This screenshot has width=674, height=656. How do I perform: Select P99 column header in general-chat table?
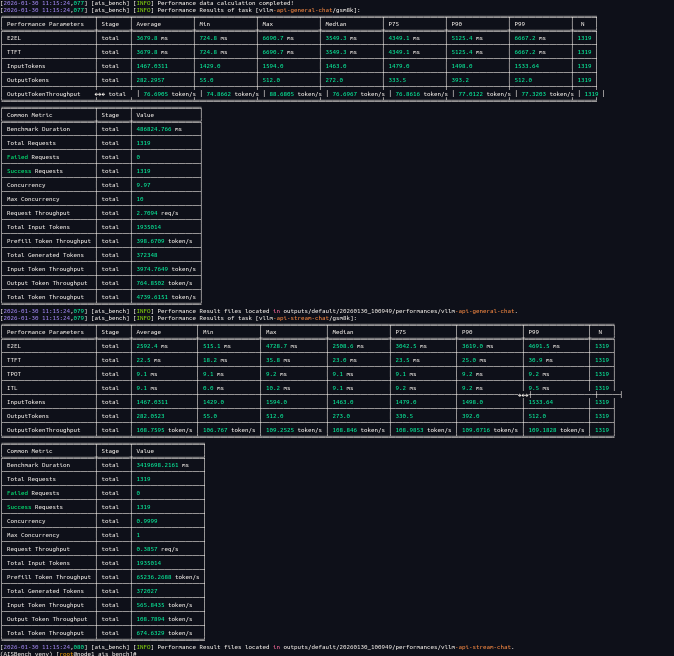520,24
